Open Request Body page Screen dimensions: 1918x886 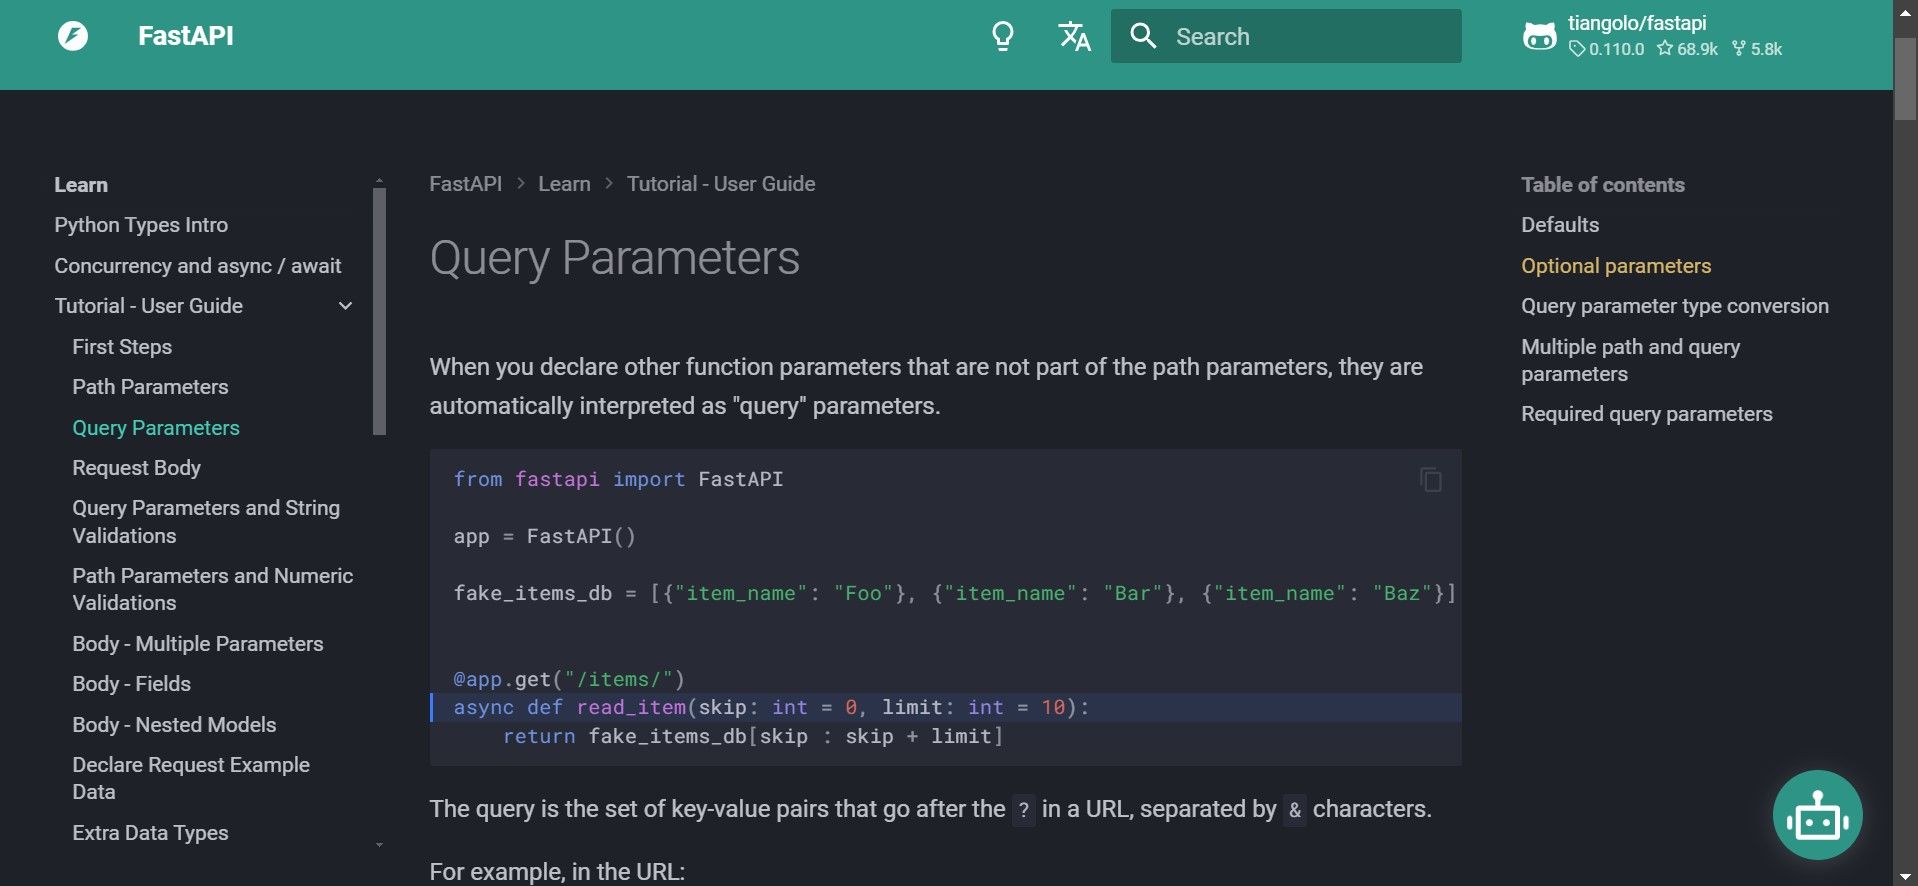136,468
